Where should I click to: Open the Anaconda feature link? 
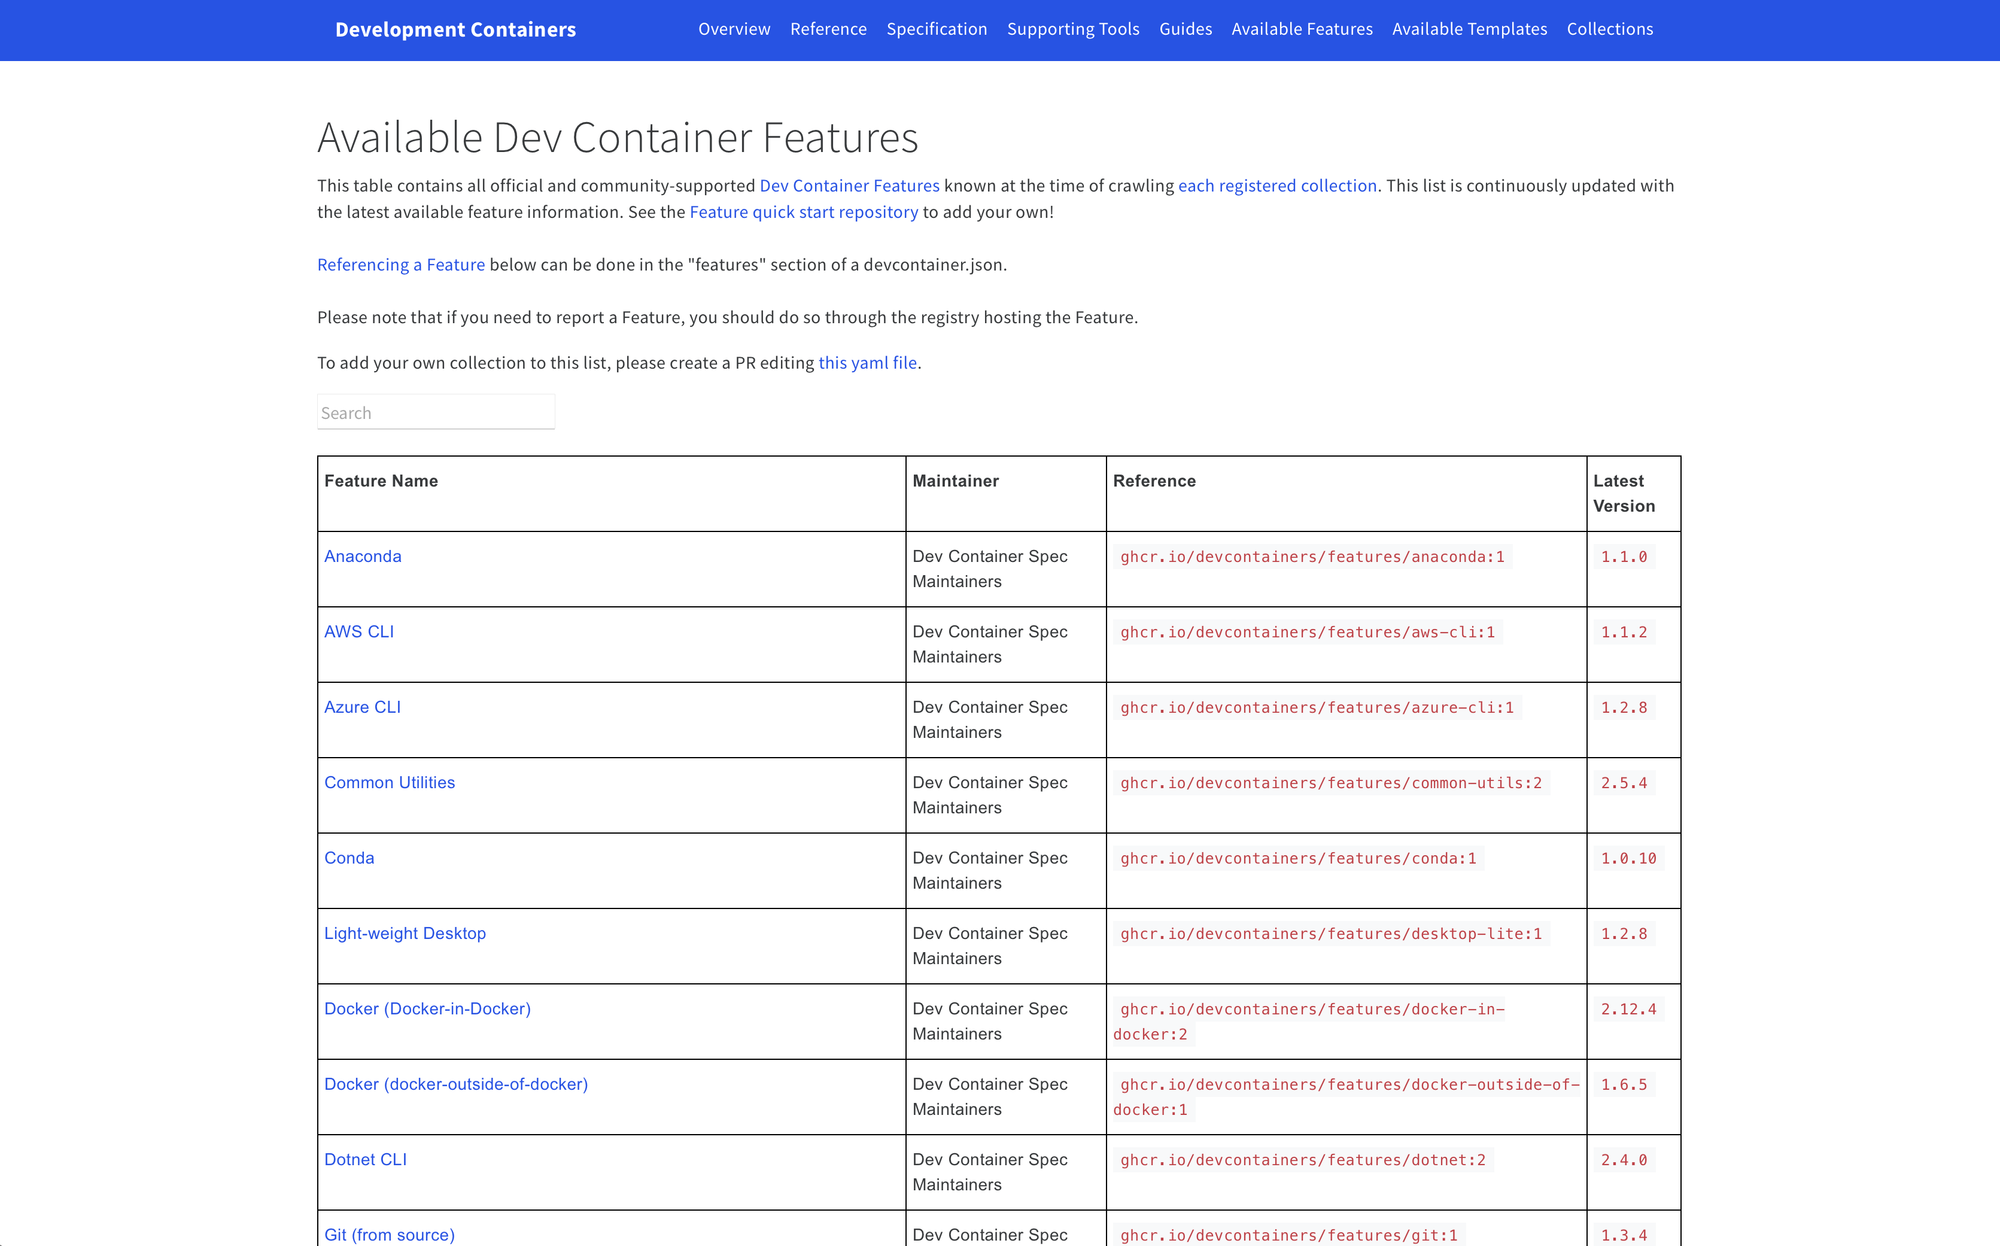[x=362, y=556]
